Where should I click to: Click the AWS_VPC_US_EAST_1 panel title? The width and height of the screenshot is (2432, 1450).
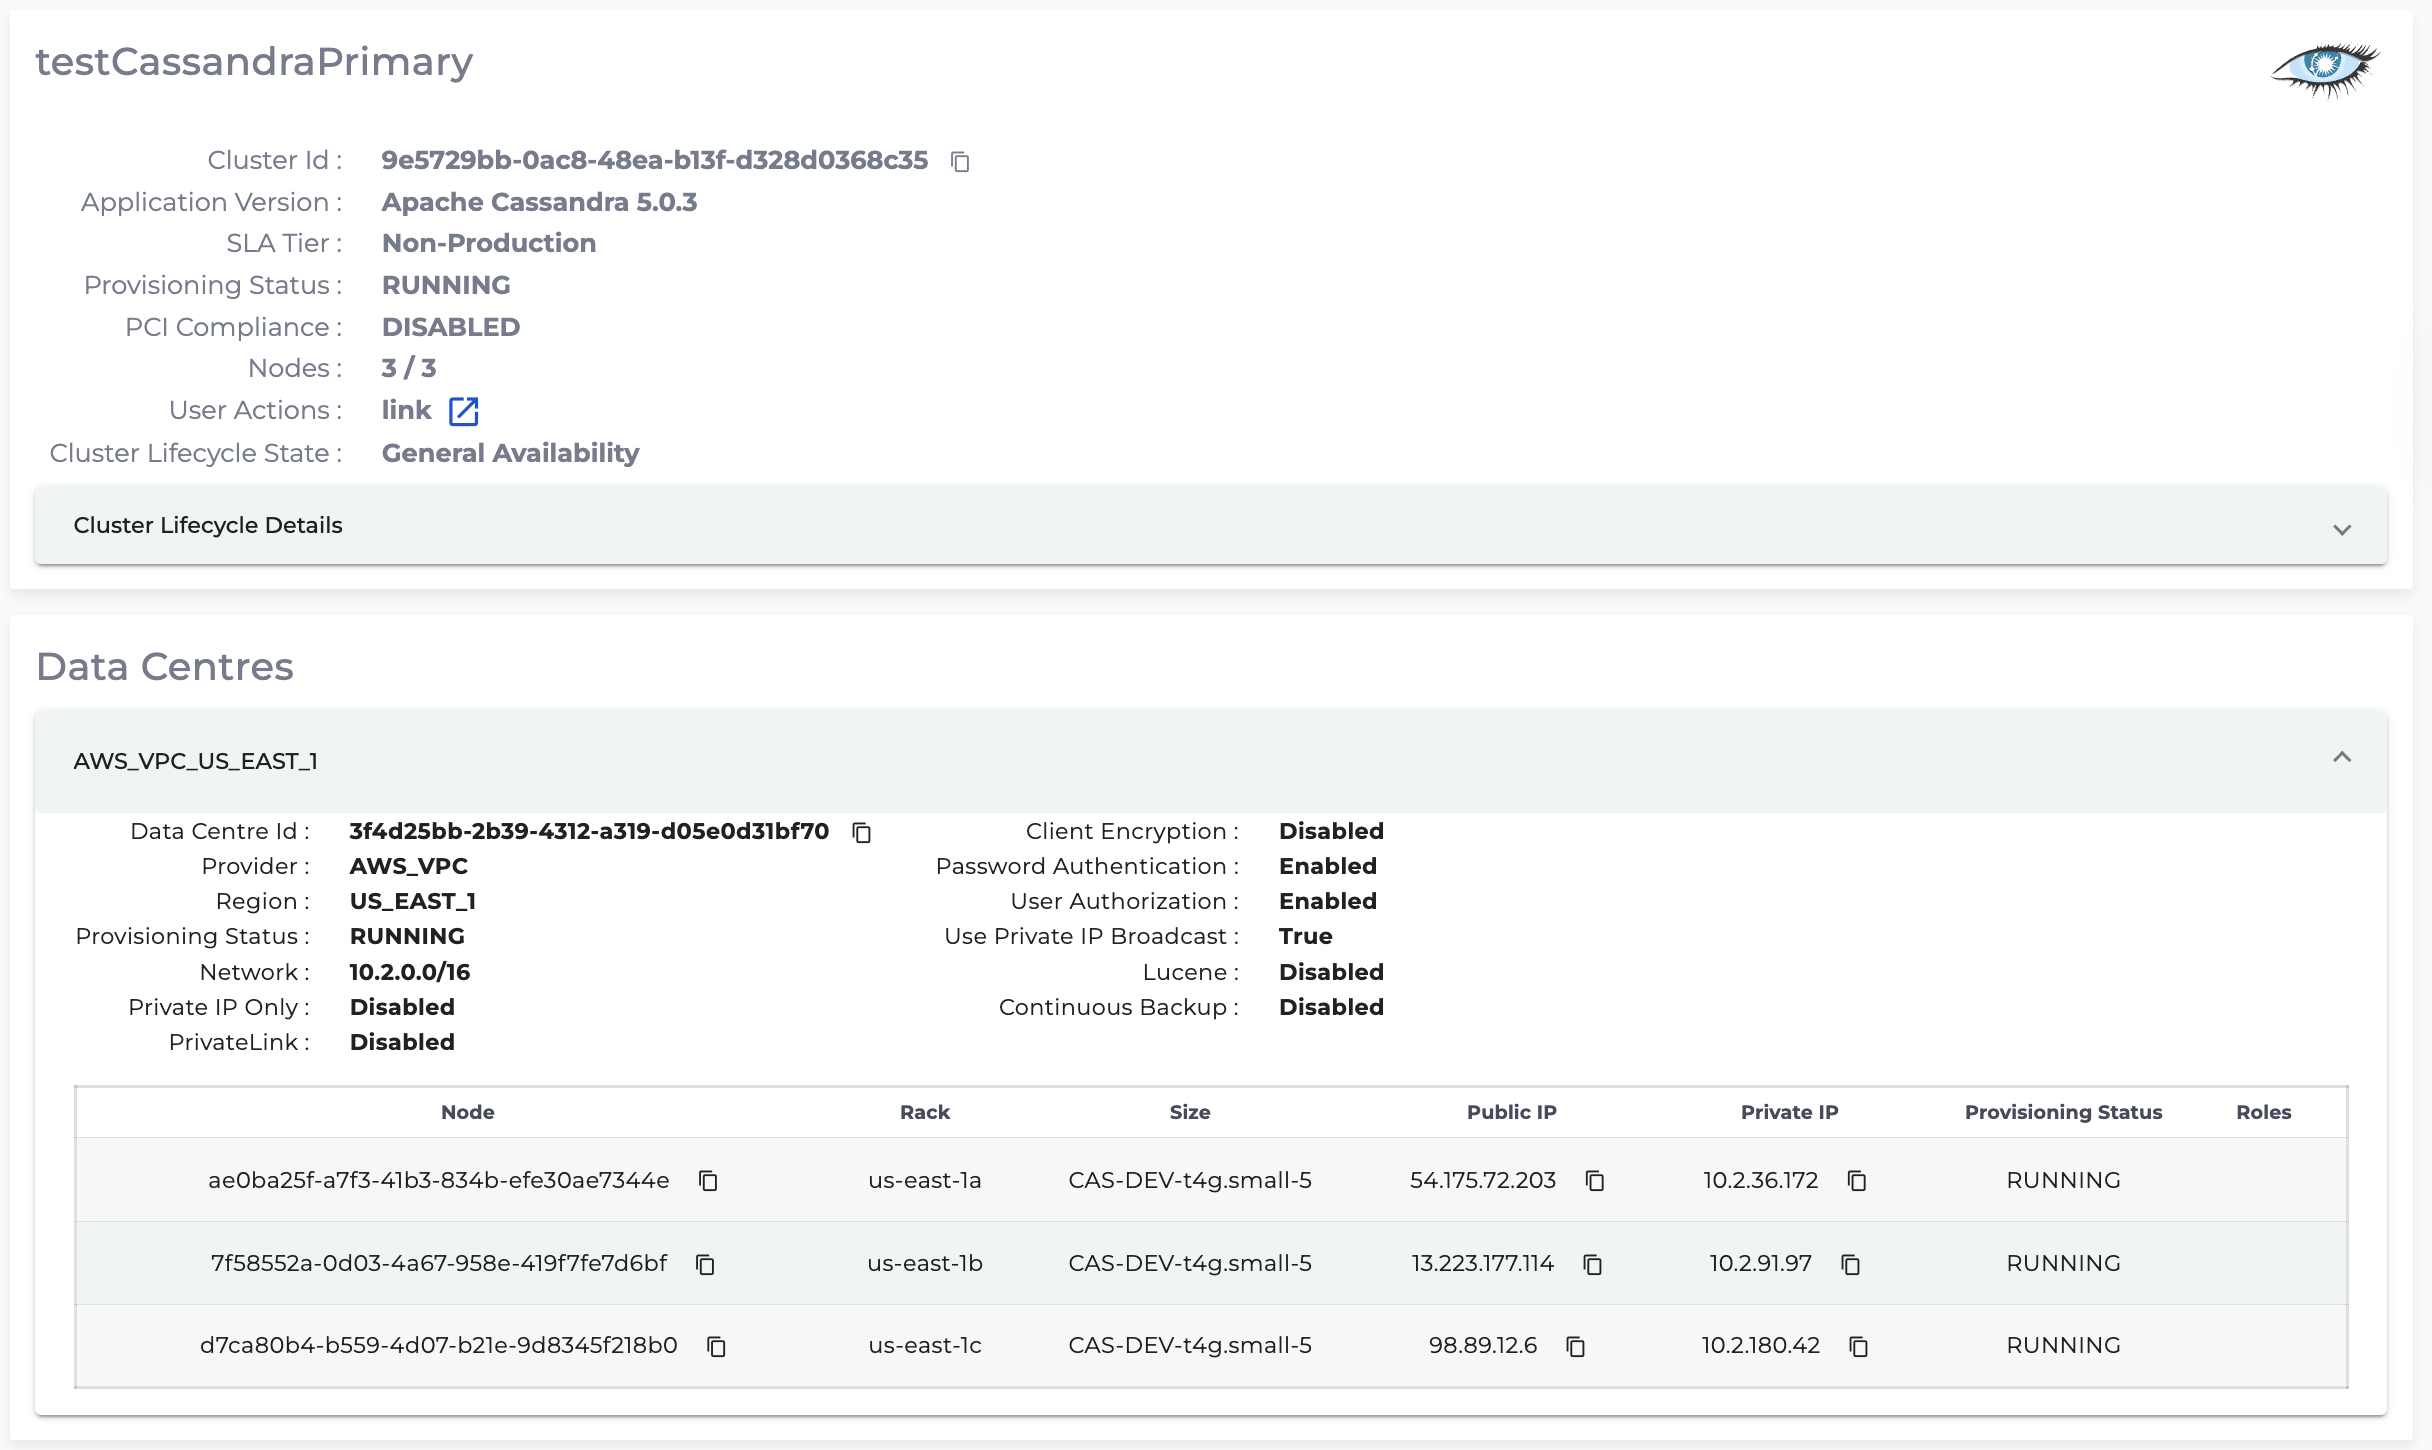(196, 761)
